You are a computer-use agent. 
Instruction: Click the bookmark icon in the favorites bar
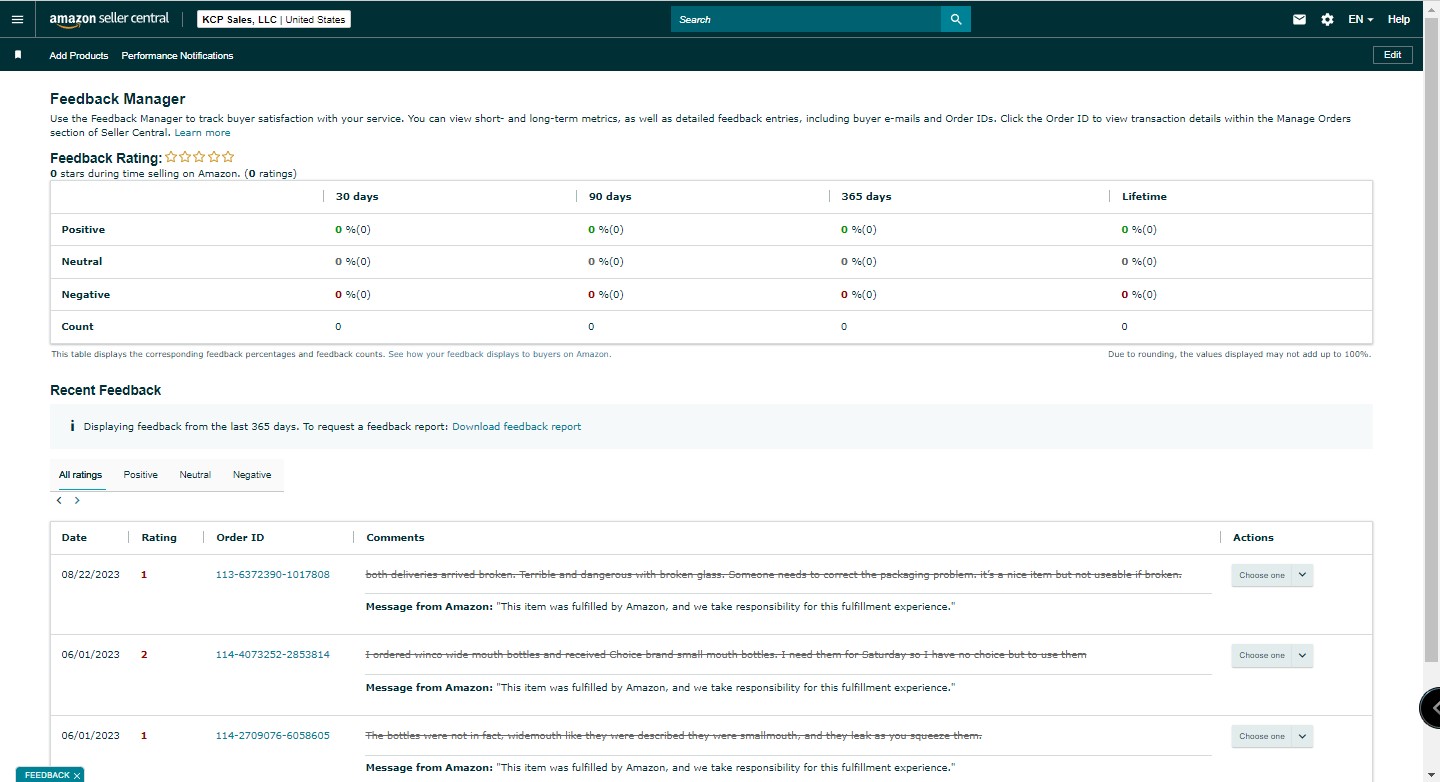pyautogui.click(x=17, y=55)
